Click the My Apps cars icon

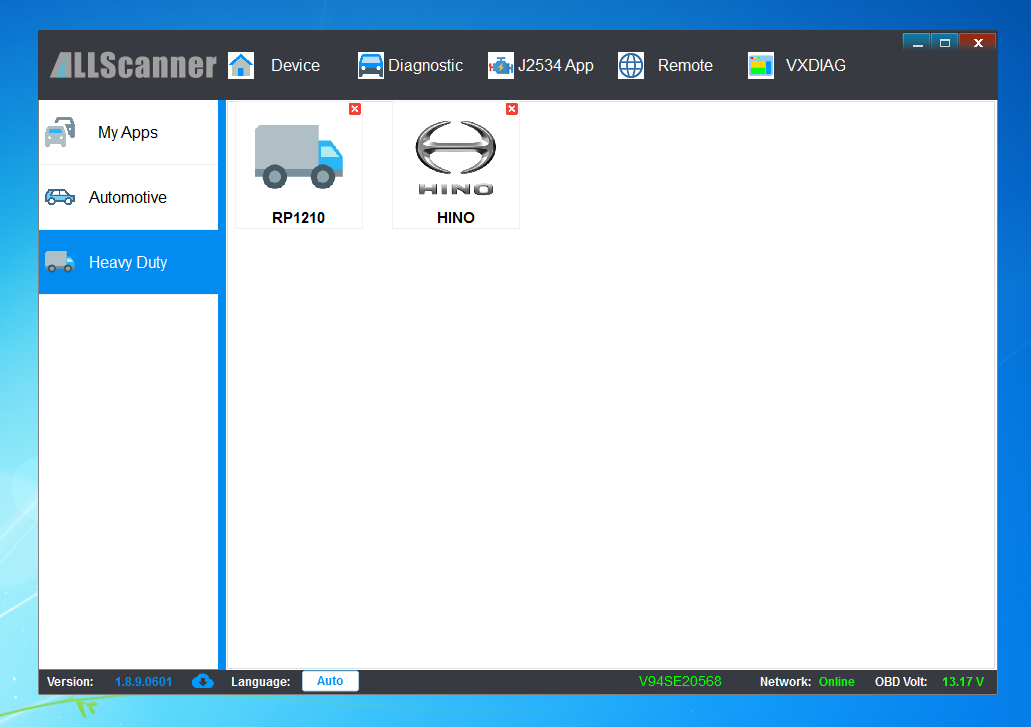pos(60,132)
